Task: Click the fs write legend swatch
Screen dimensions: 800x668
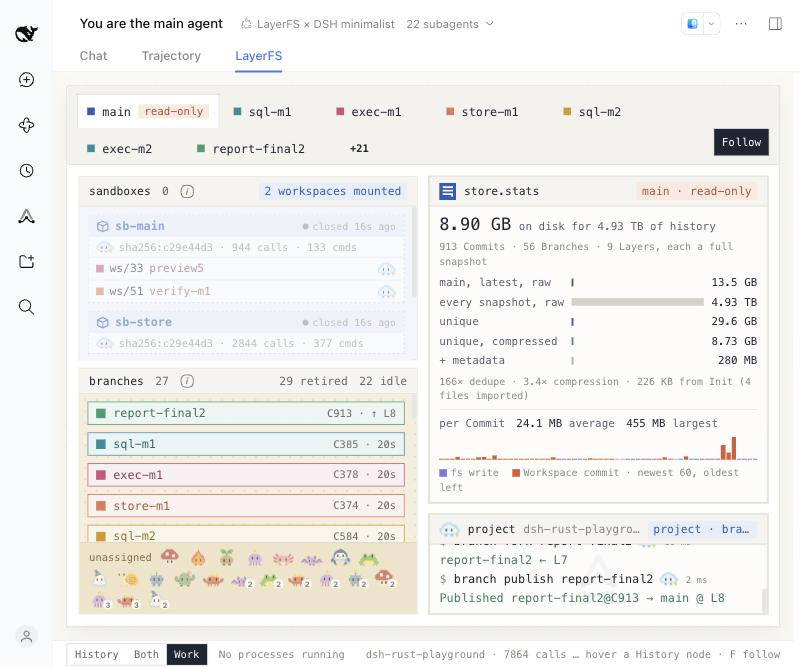Action: pos(443,473)
